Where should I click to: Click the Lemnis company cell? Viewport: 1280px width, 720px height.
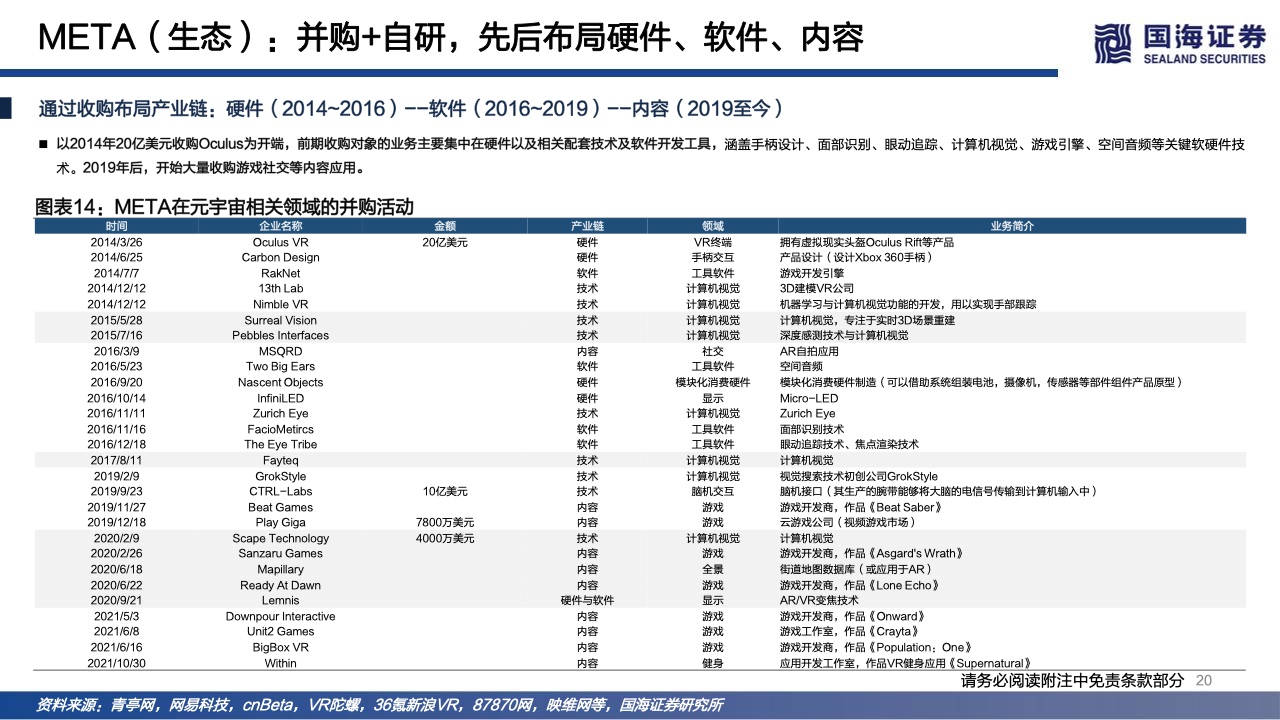click(x=280, y=600)
